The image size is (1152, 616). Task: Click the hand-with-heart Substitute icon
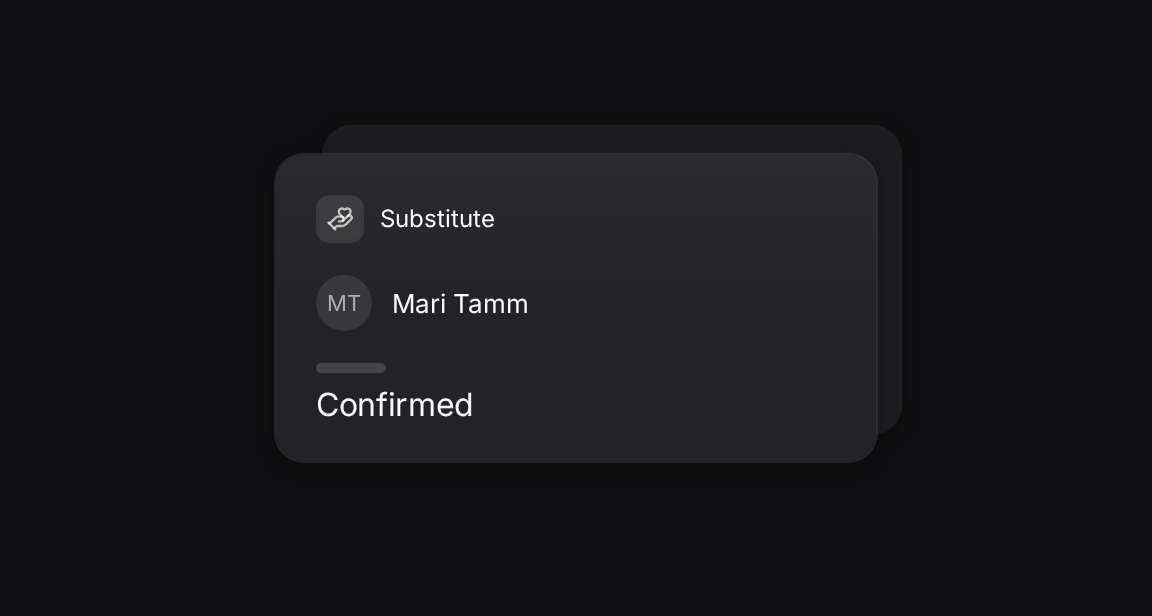340,219
